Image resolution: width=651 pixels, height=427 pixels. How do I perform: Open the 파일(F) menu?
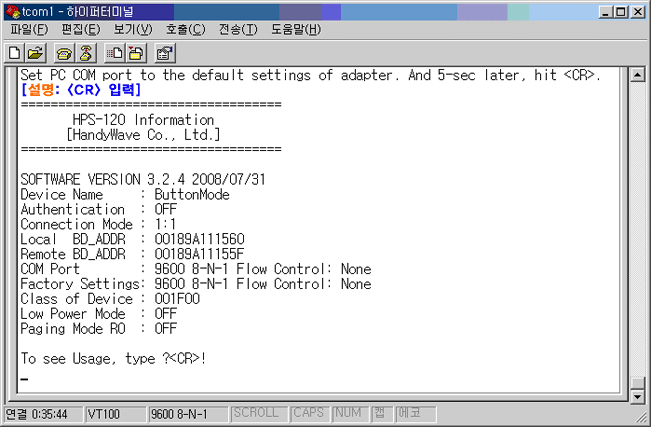click(29, 29)
